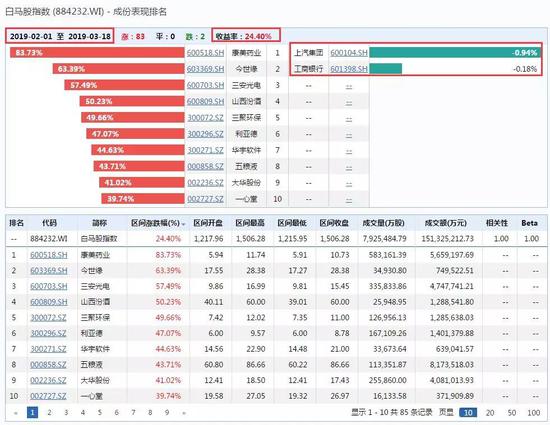Sort by 排名 column header
The image size is (550, 425).
click(16, 223)
